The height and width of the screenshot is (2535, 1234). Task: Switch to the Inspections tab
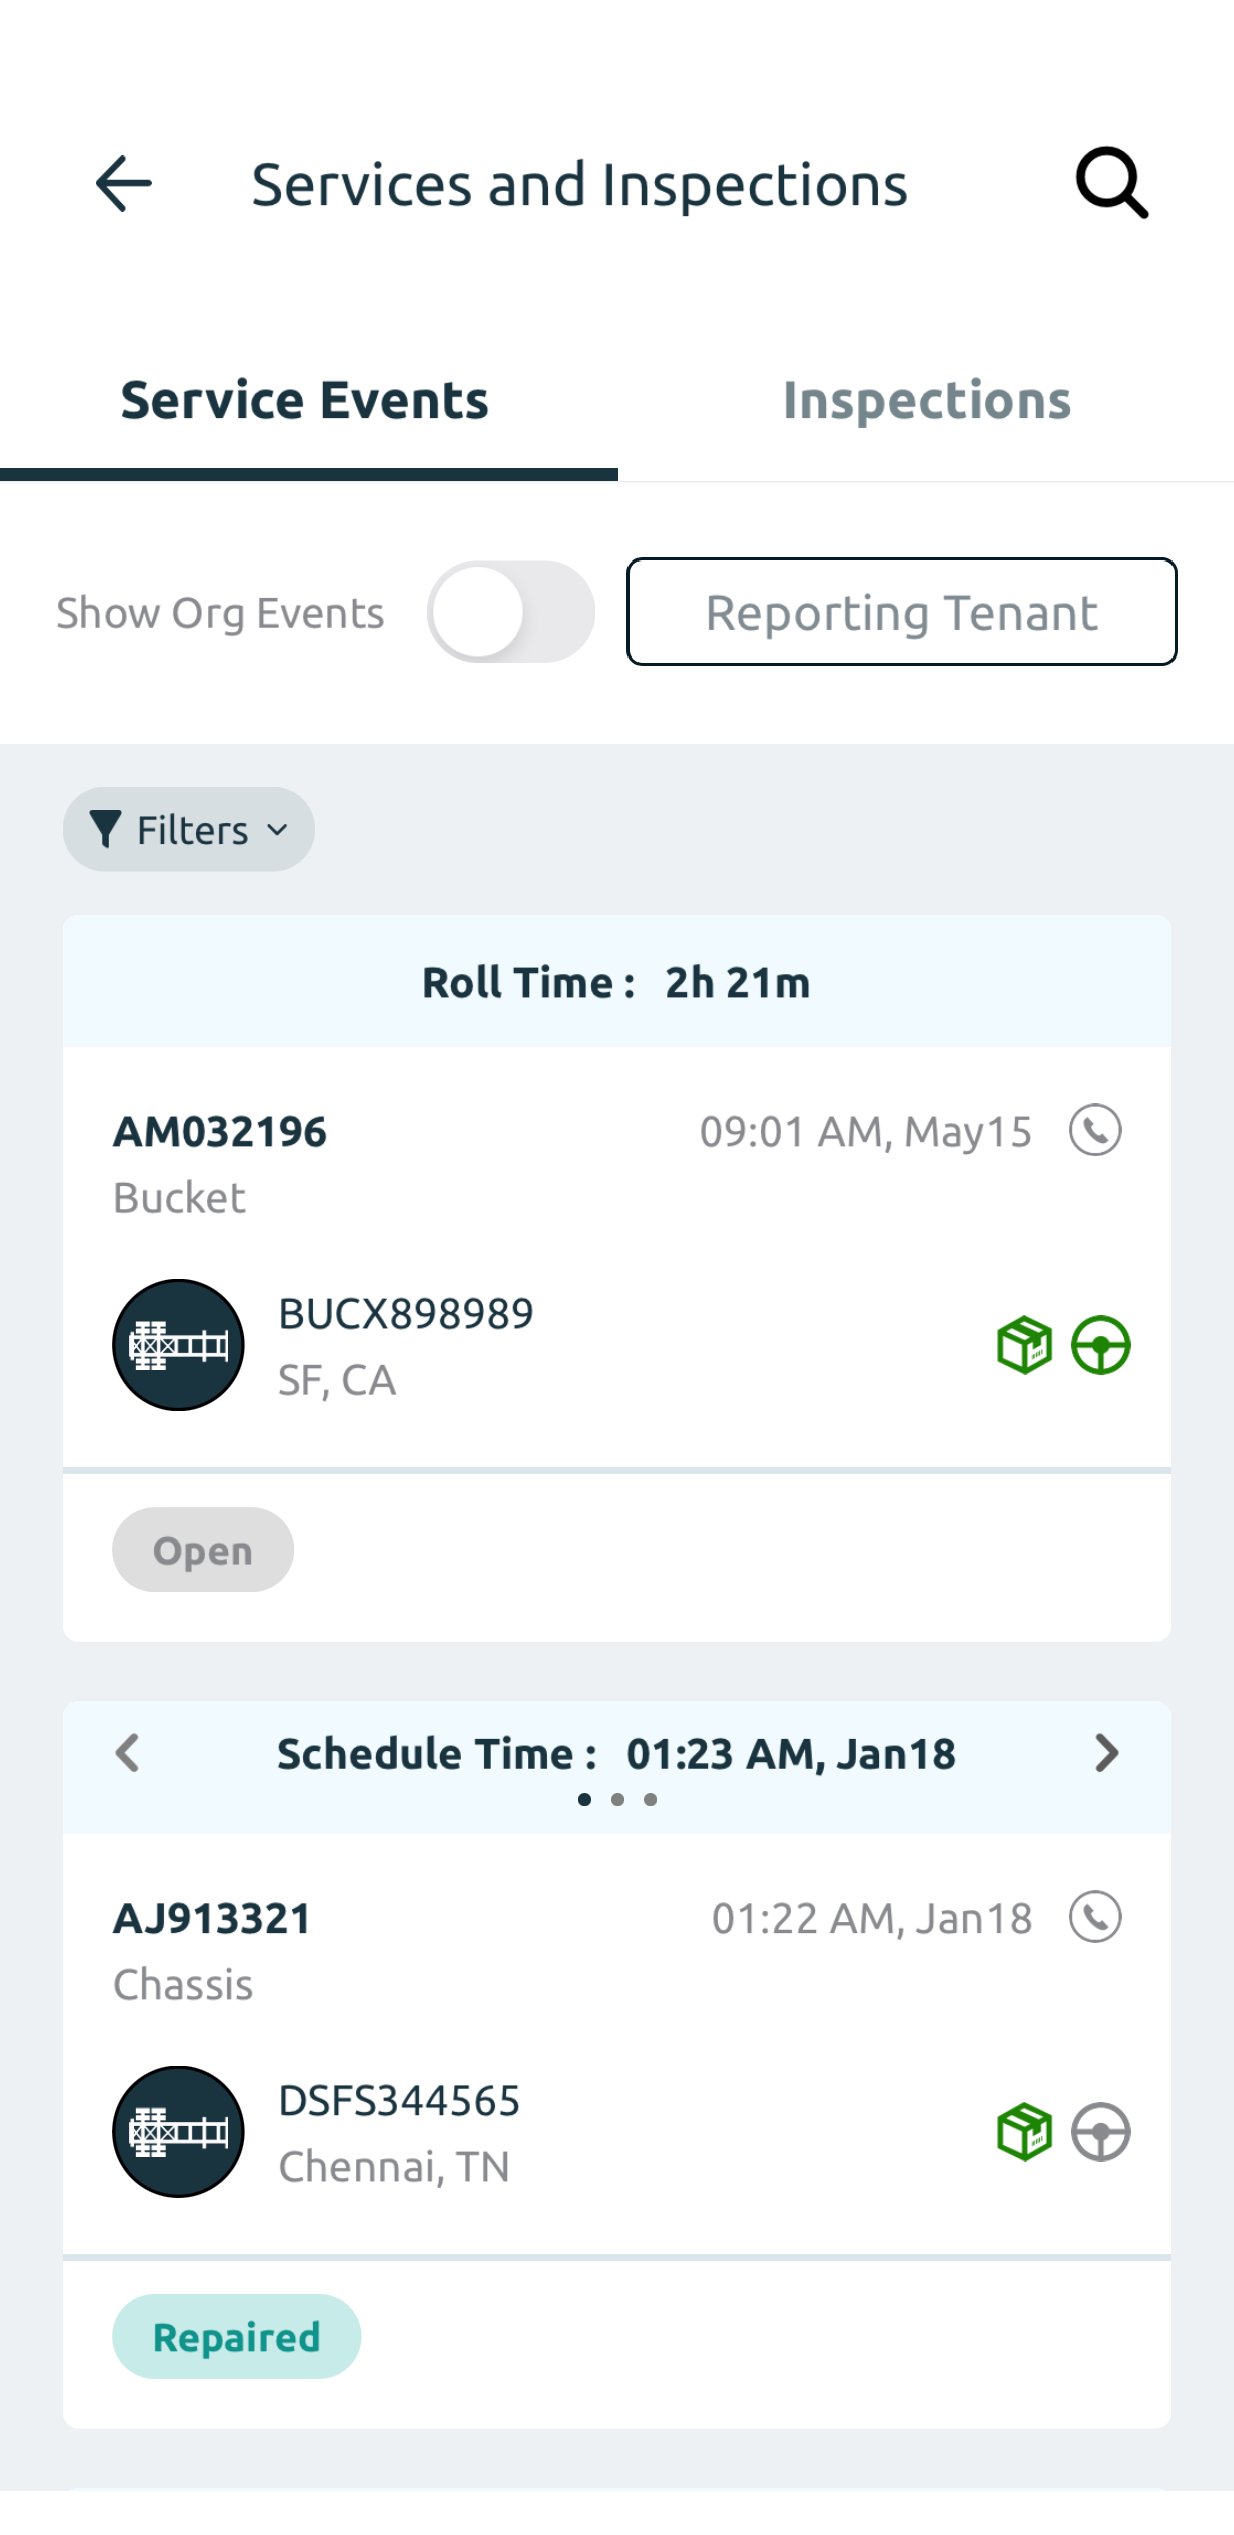point(926,401)
